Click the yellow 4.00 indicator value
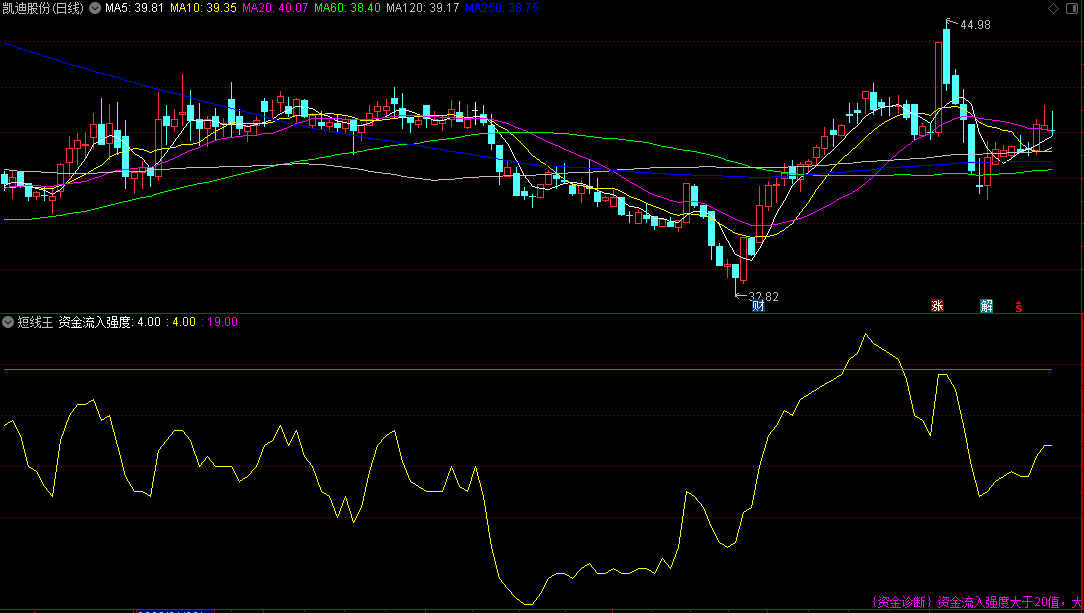The image size is (1084, 613). tap(184, 322)
